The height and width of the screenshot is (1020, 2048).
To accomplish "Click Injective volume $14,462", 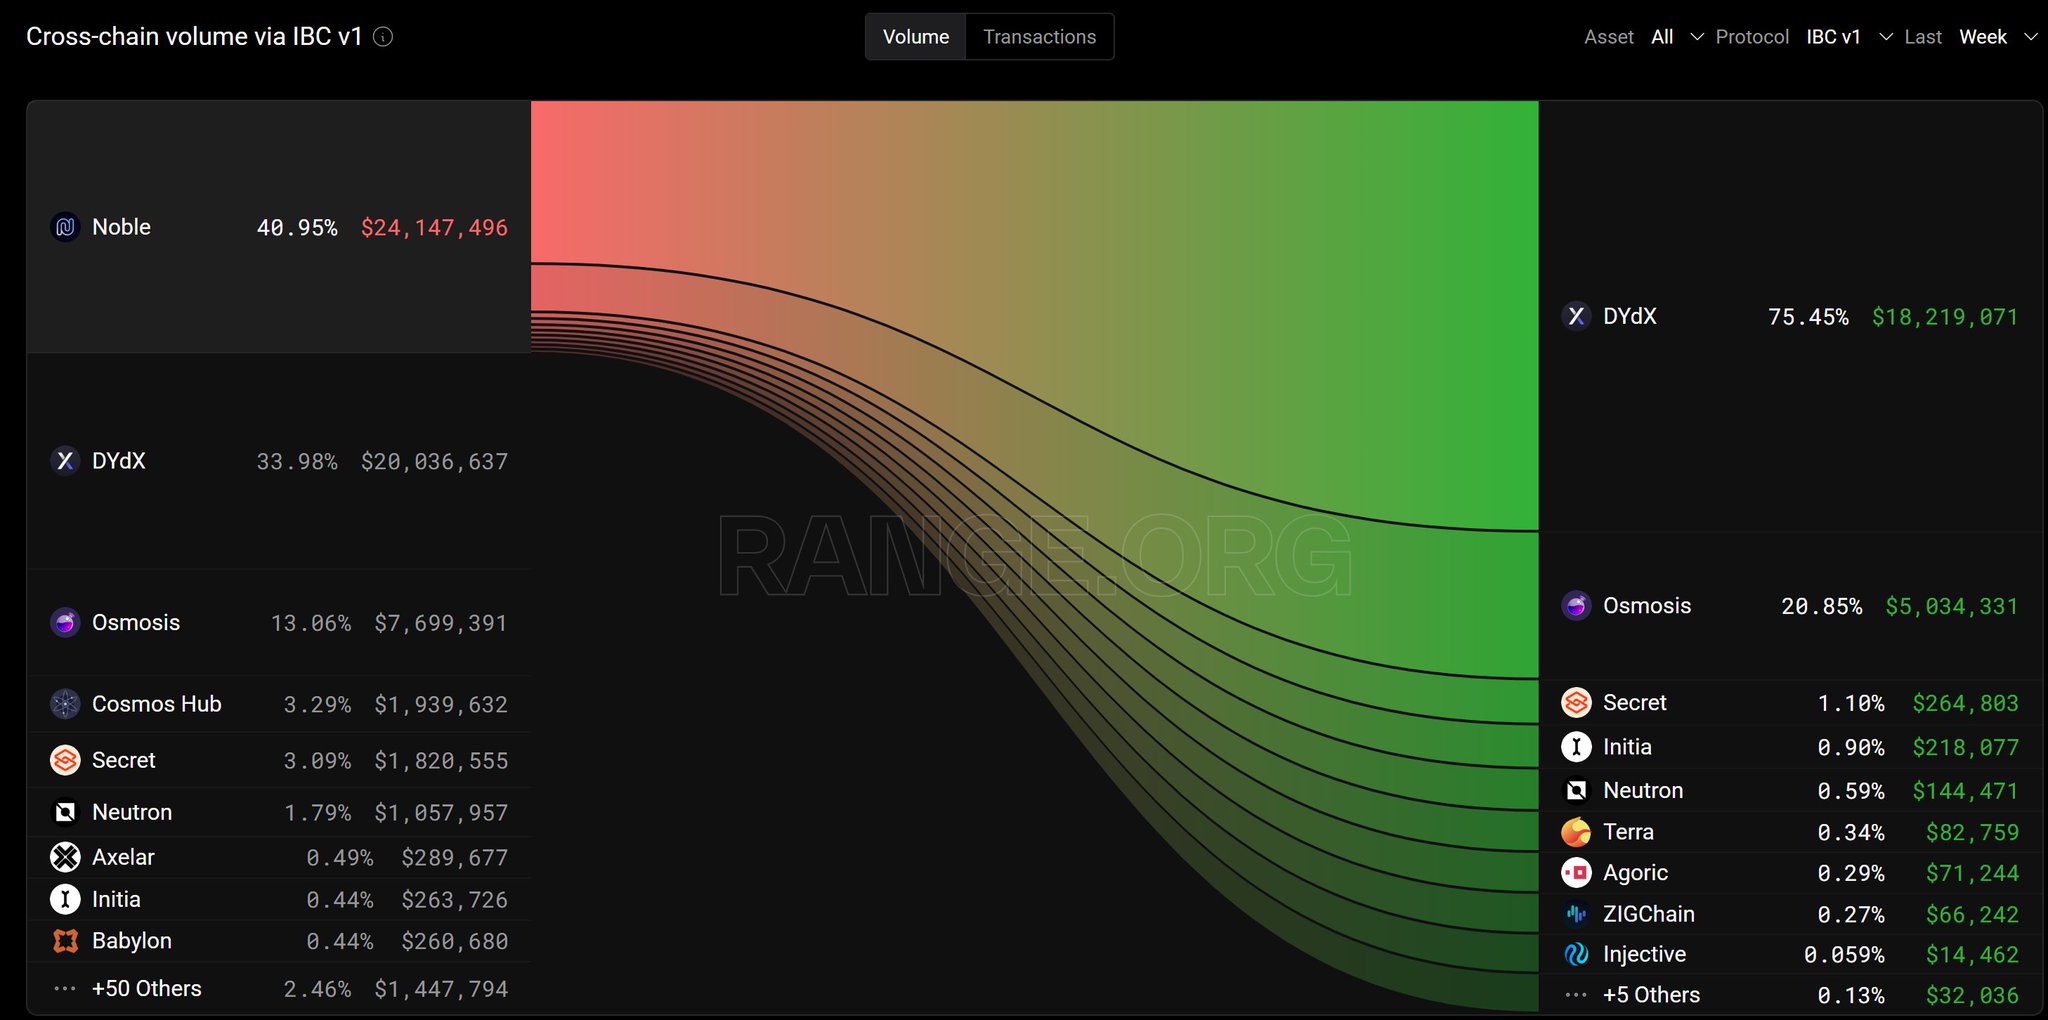I will (x=1972, y=955).
